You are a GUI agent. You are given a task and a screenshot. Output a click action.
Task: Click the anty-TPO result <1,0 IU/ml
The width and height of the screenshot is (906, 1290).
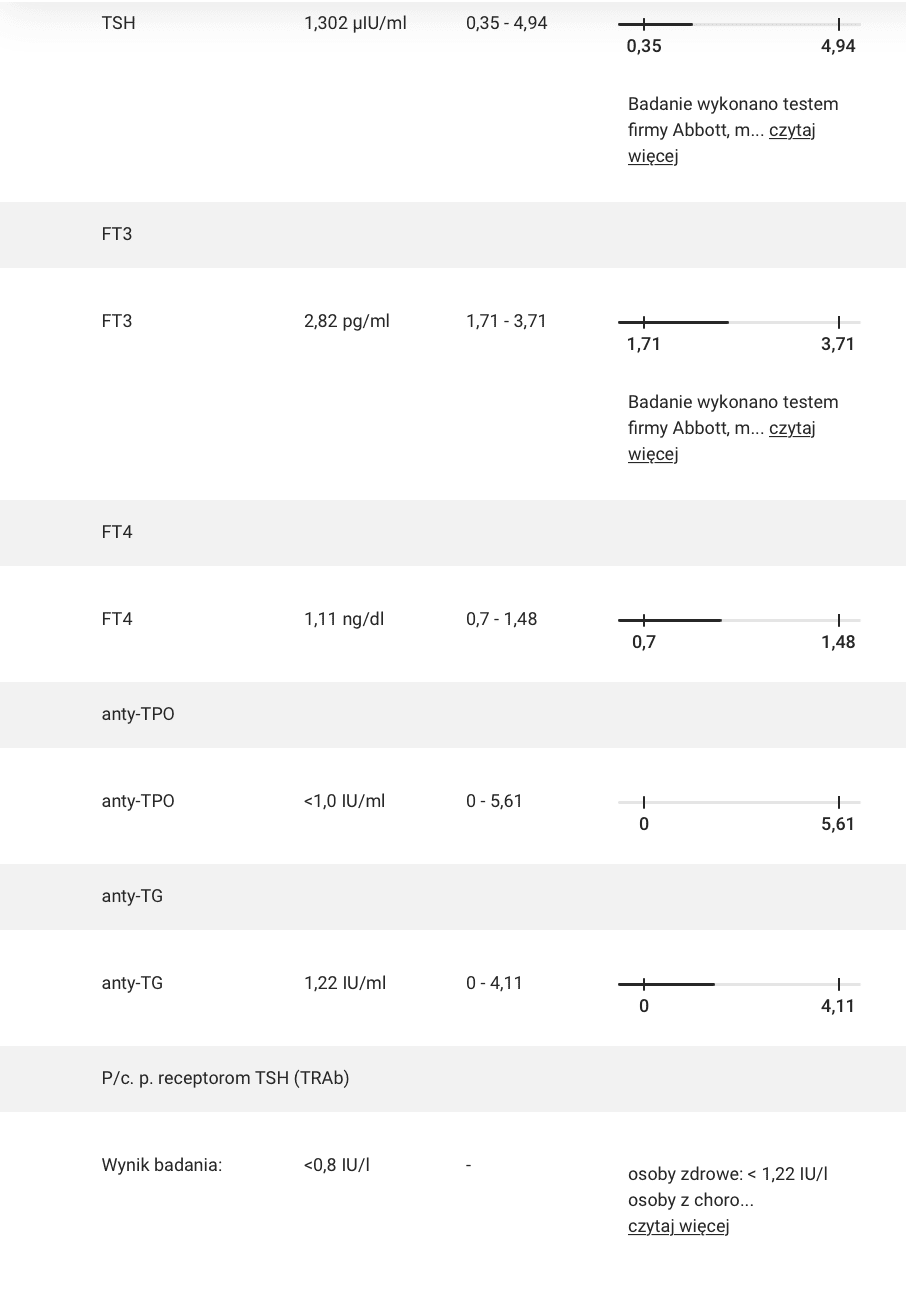pos(344,801)
